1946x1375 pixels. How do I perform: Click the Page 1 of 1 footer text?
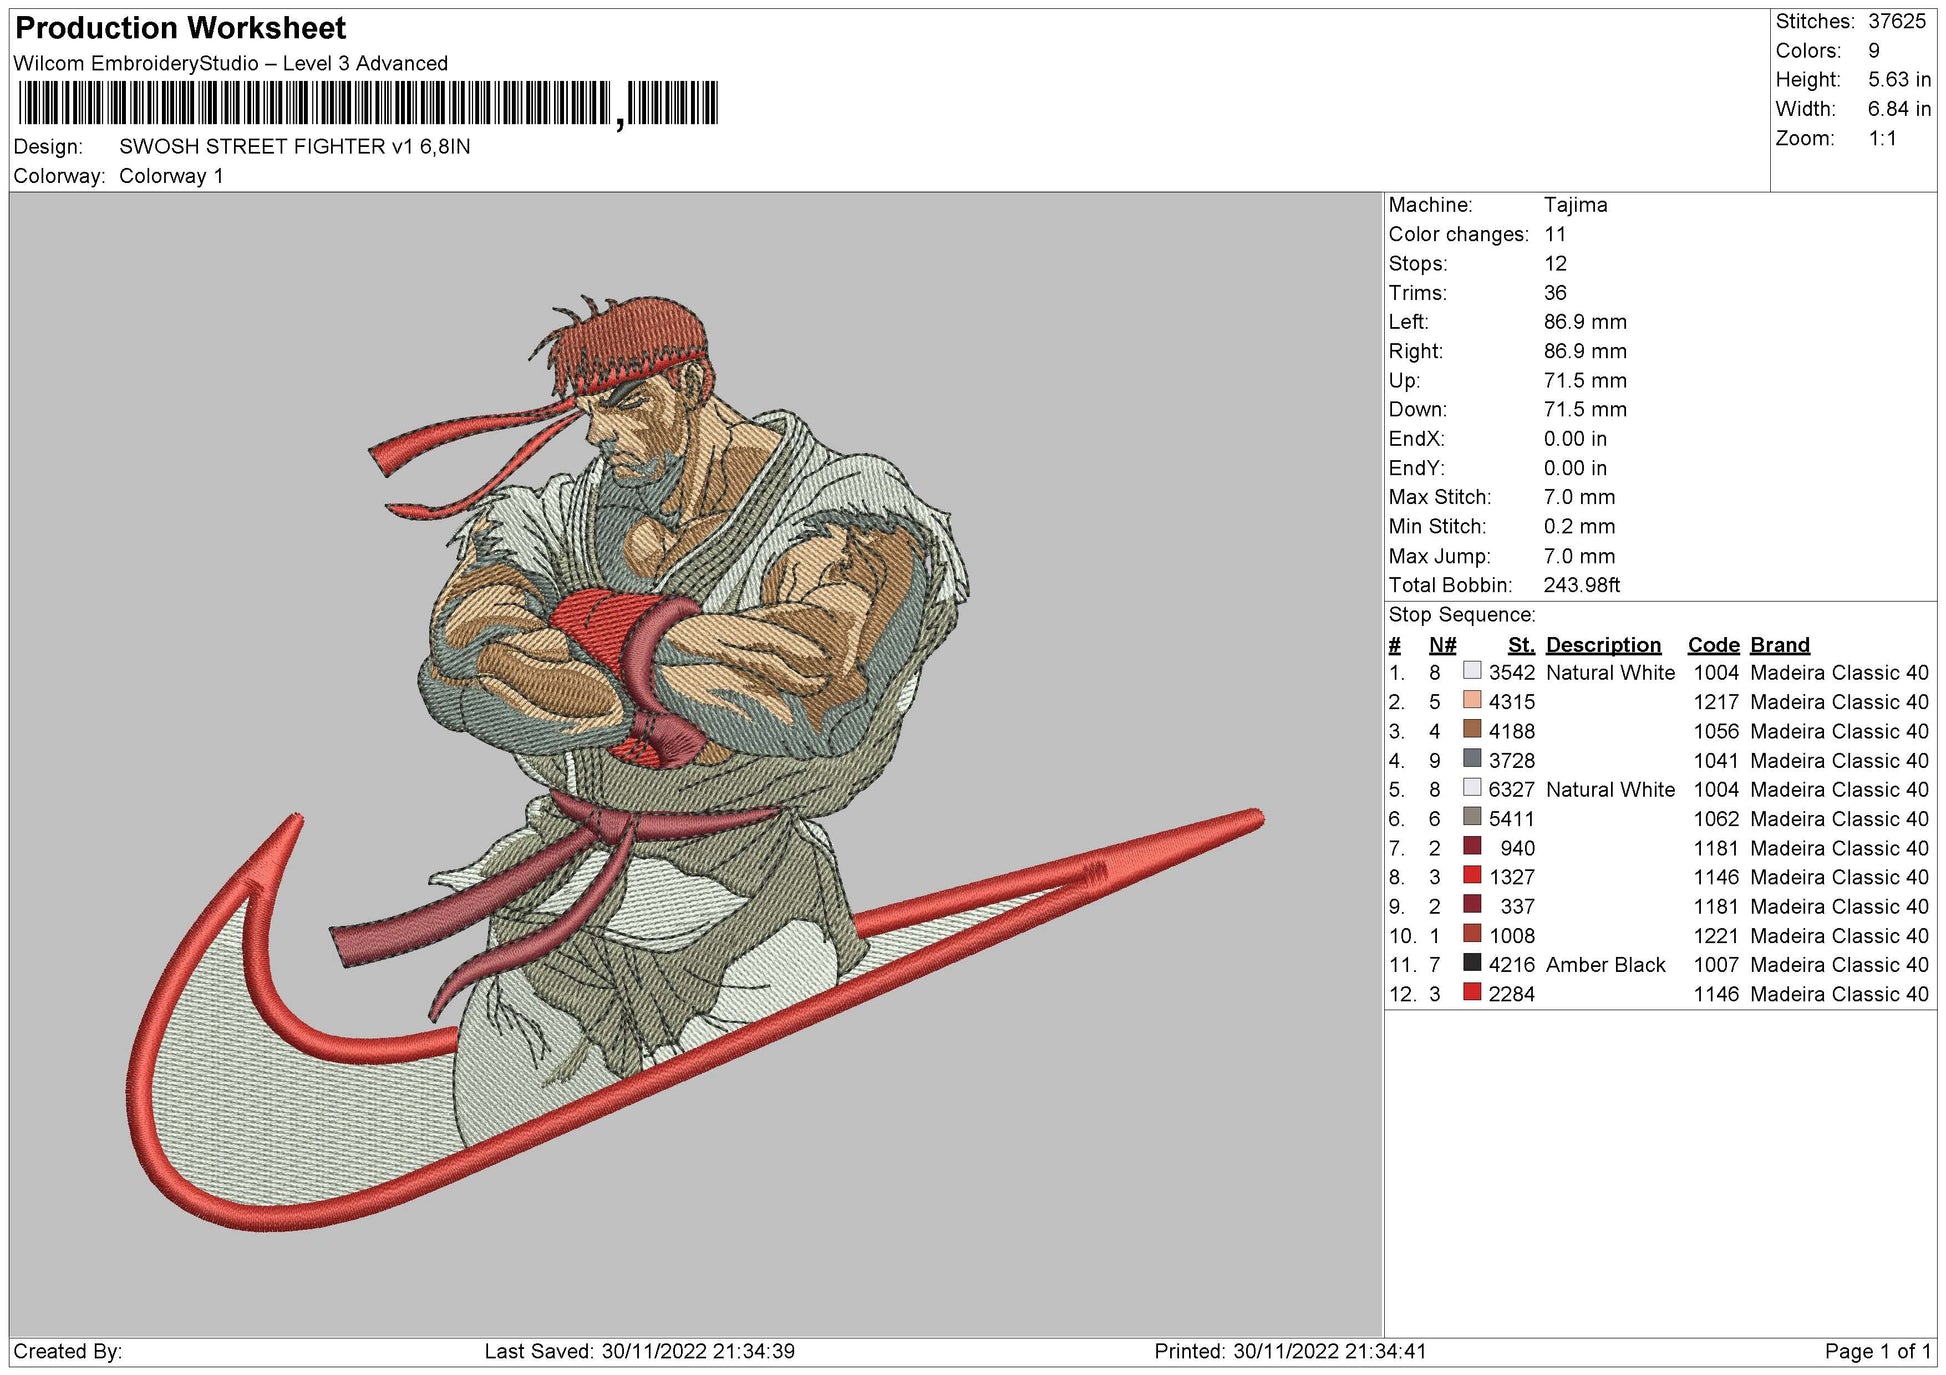coord(1877,1352)
